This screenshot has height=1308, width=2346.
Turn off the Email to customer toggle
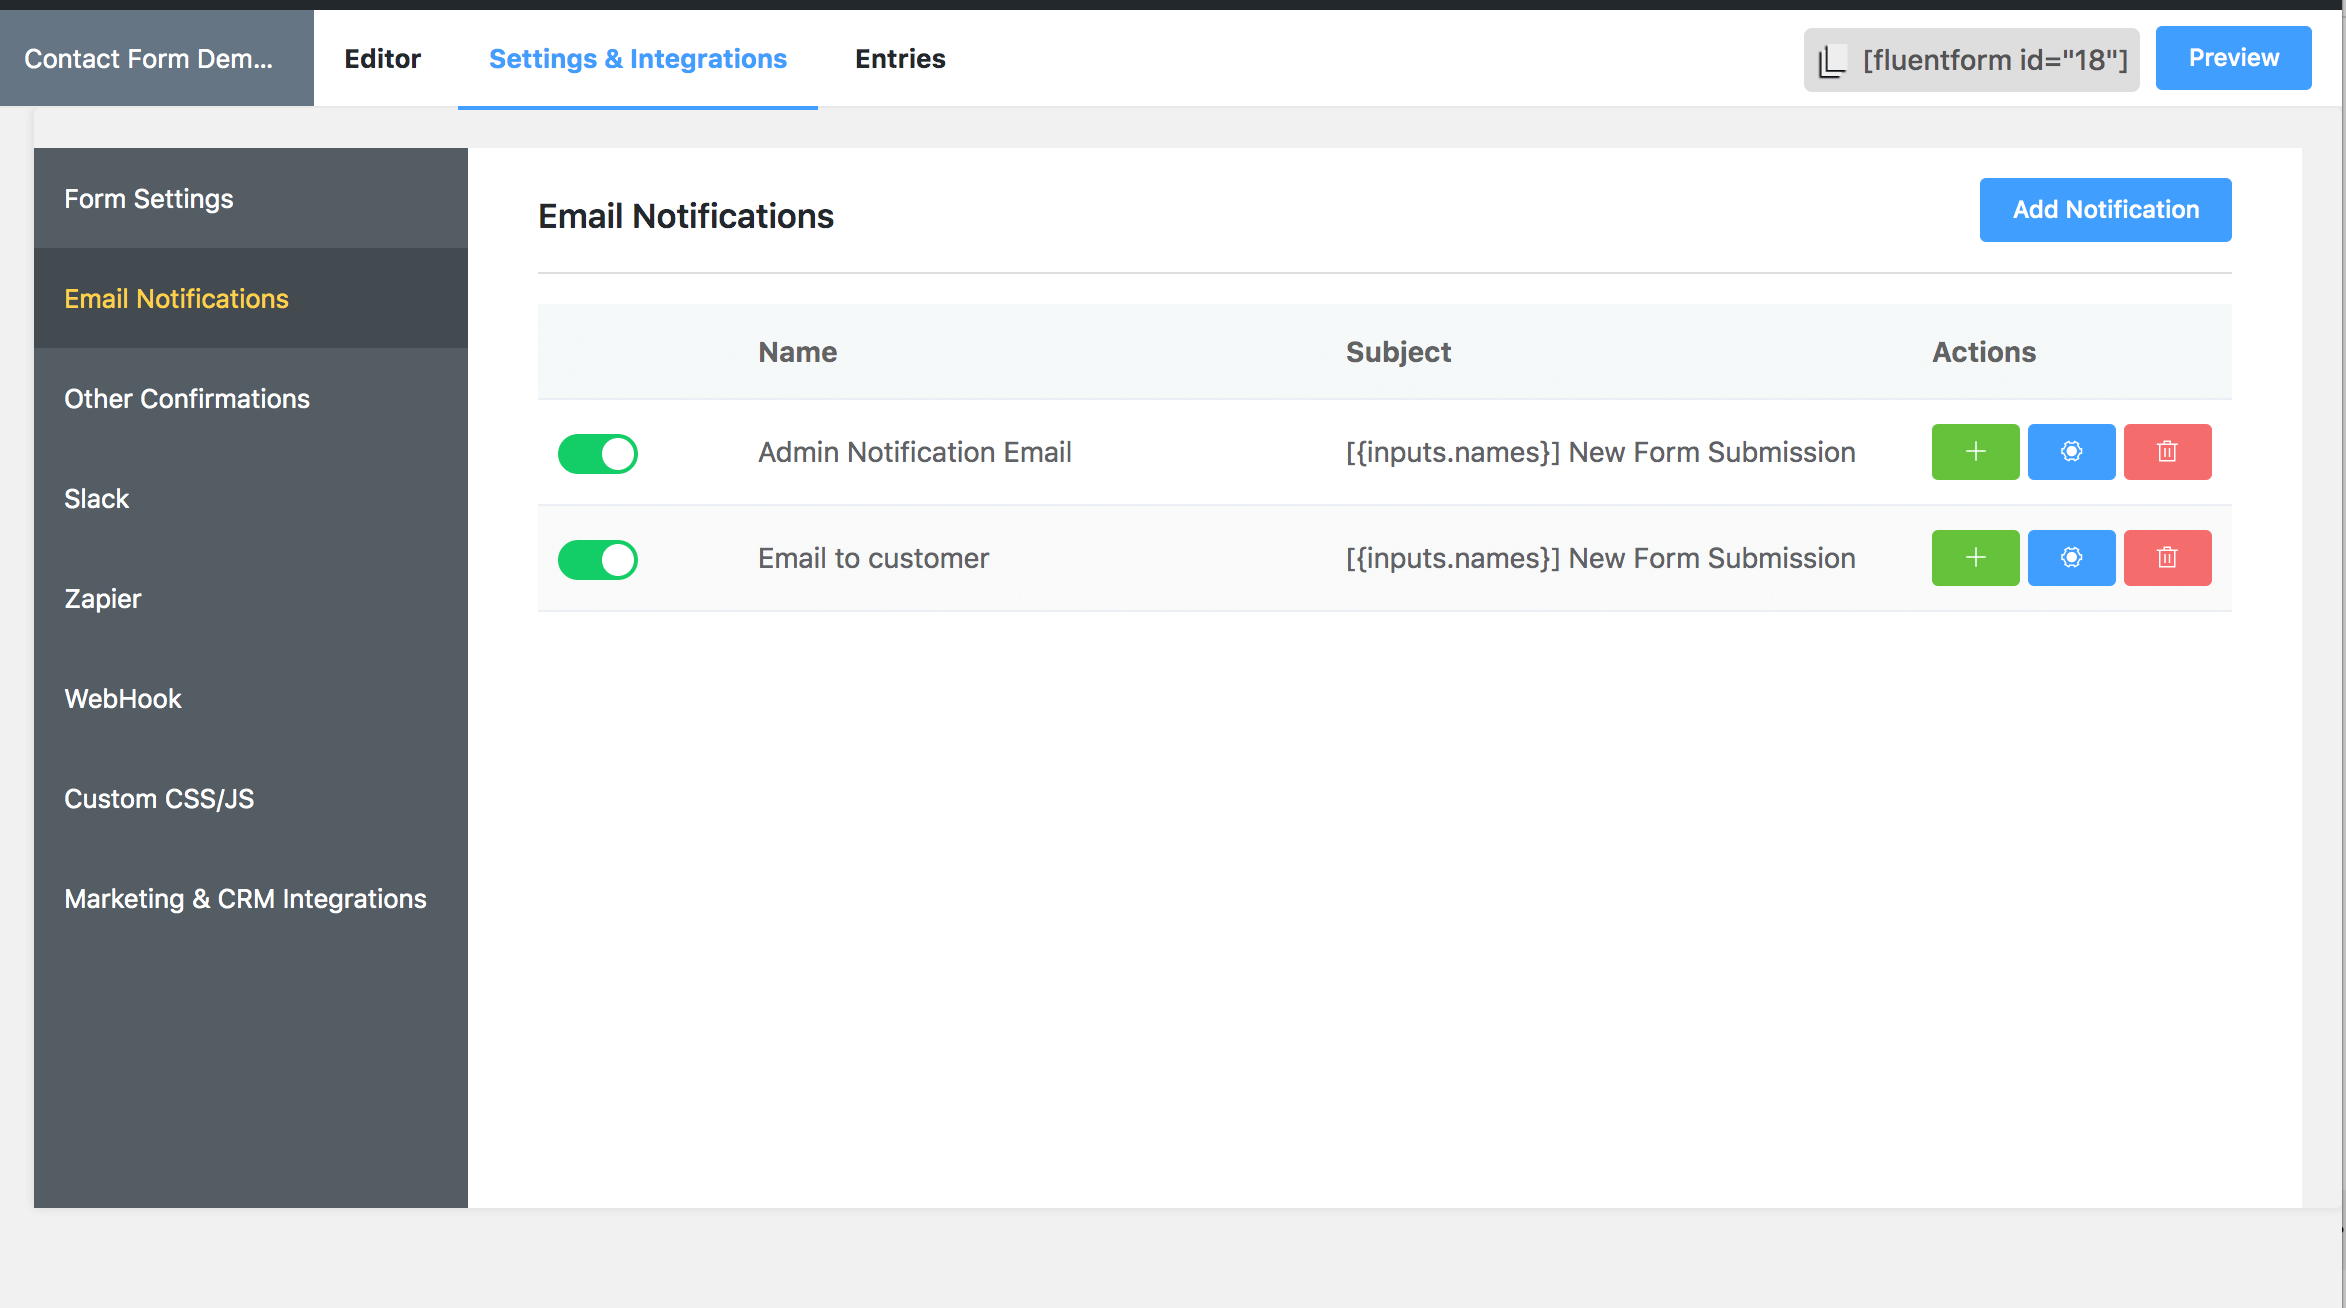click(x=598, y=560)
